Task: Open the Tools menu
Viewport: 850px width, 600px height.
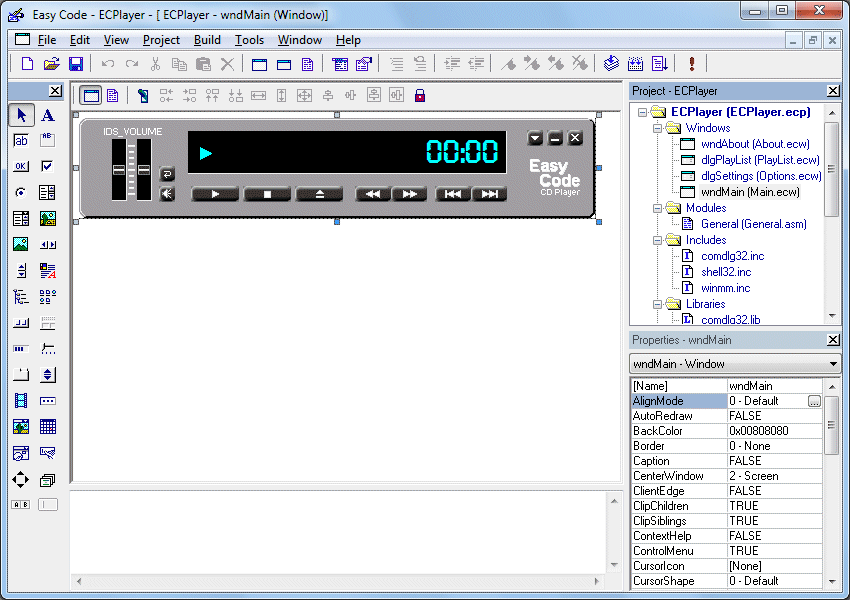Action: pyautogui.click(x=249, y=40)
